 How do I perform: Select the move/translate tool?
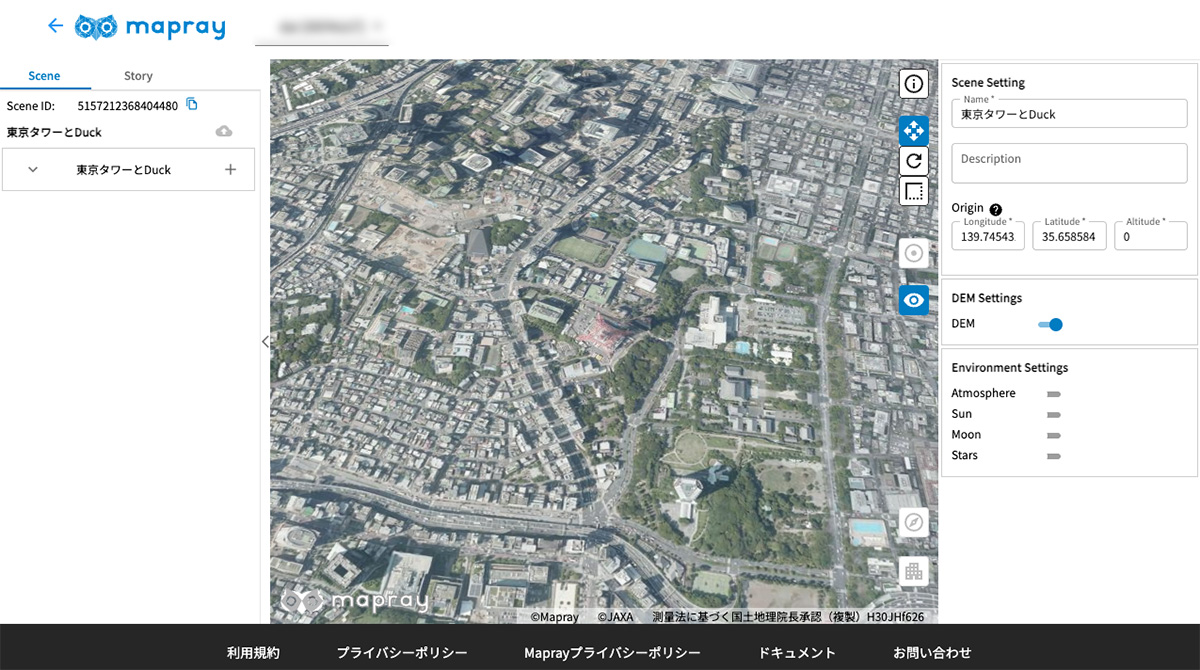[x=913, y=130]
